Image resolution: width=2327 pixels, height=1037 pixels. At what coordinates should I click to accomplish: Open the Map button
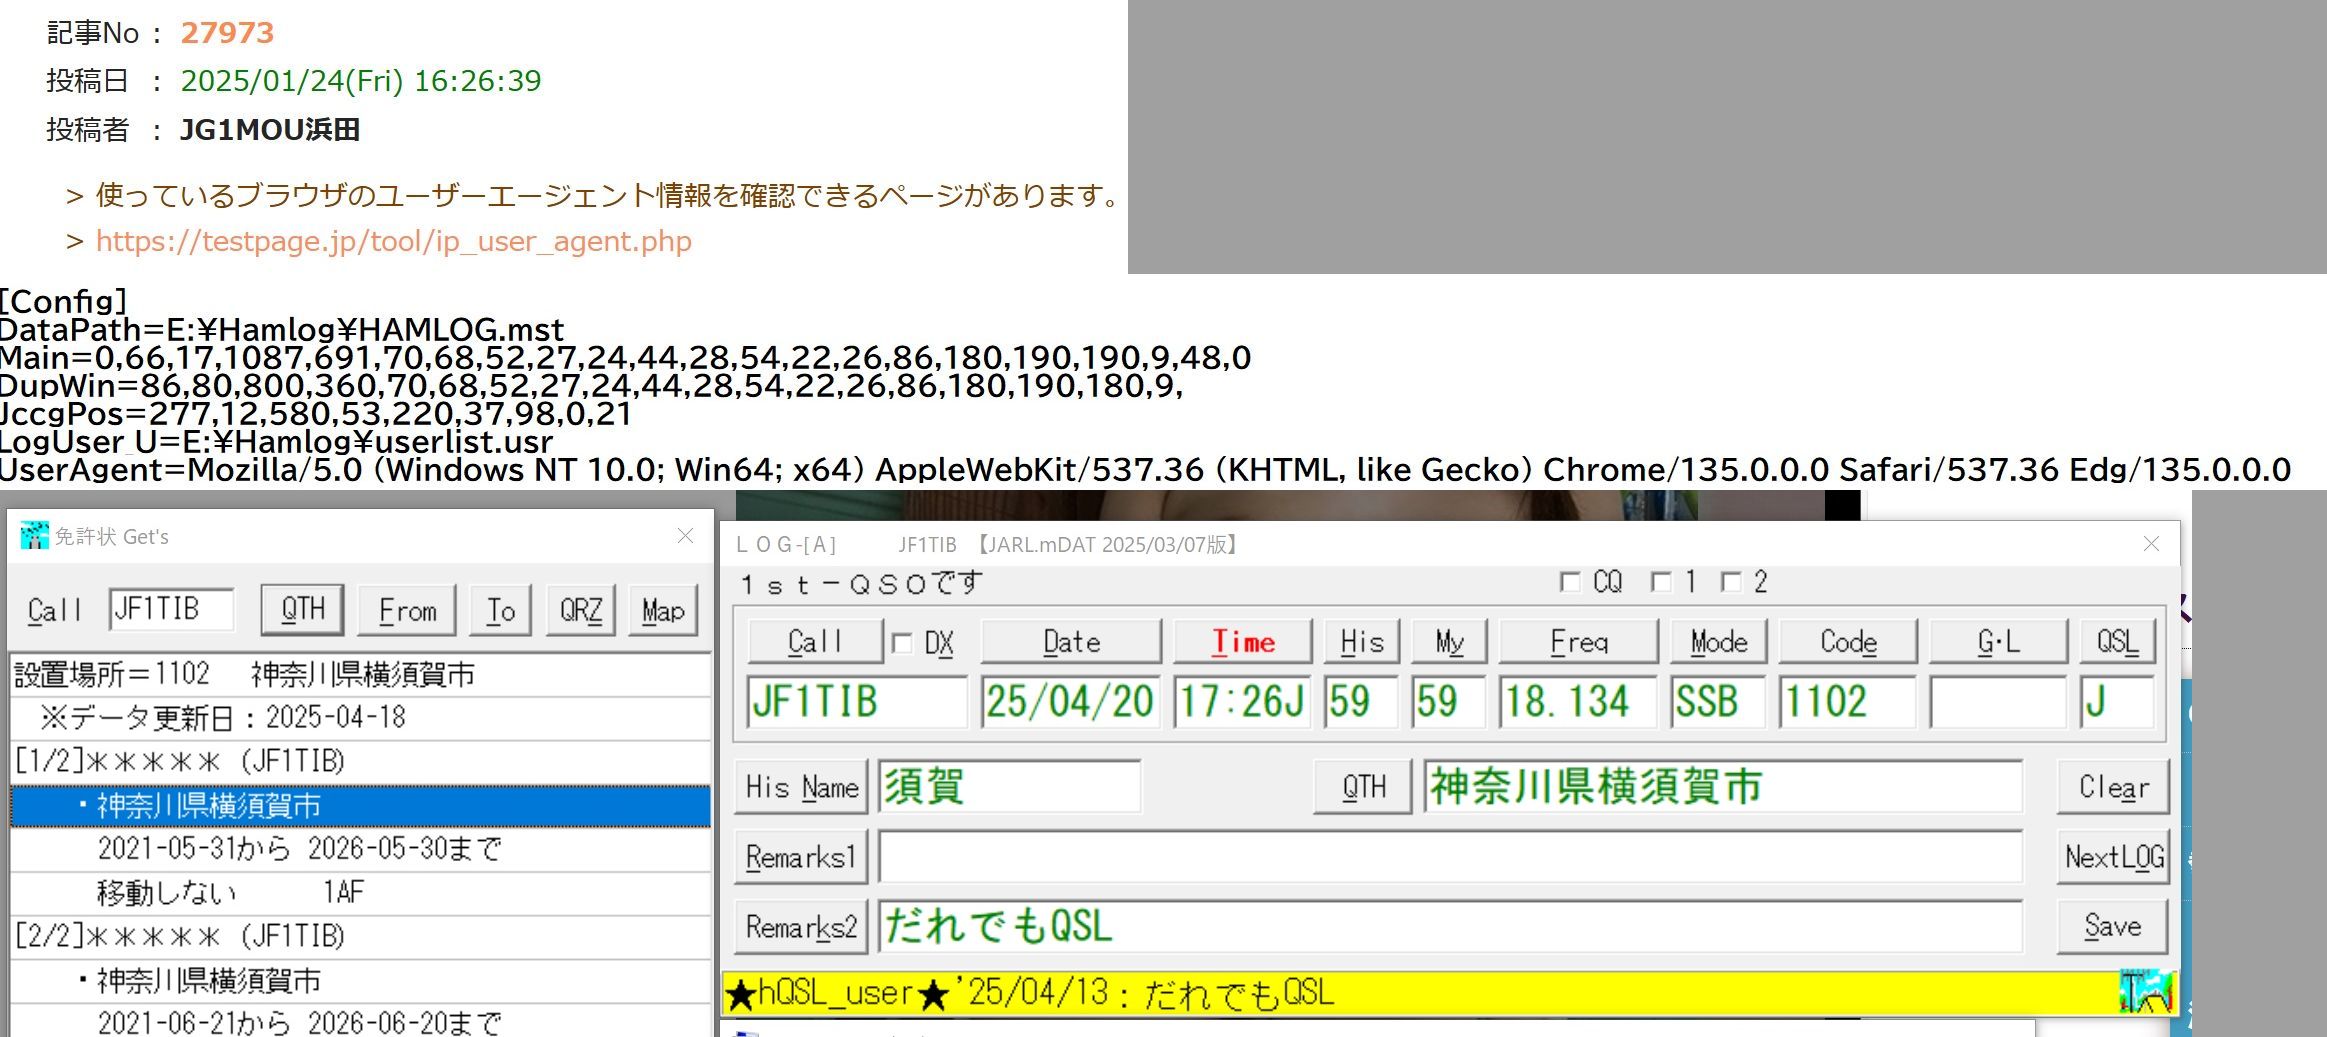point(662,610)
